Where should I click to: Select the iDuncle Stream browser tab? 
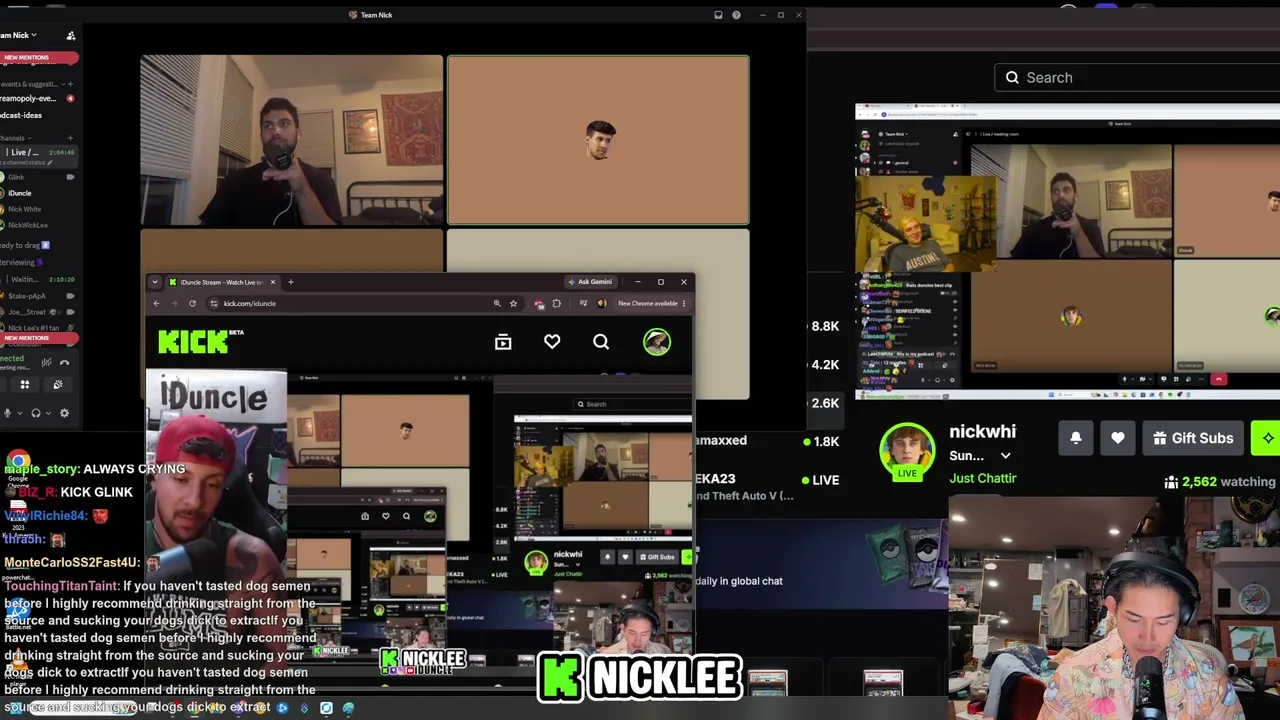tap(221, 282)
